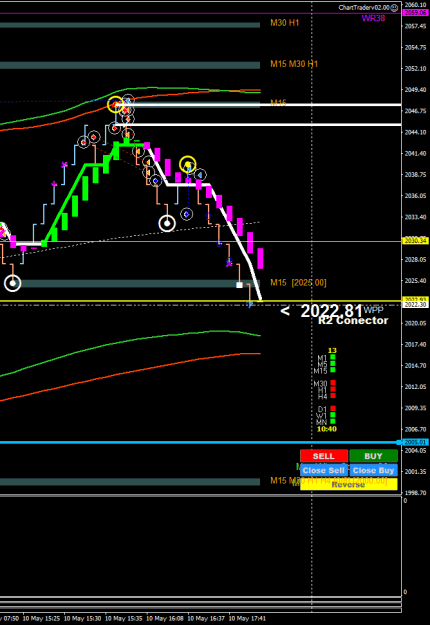The image size is (430, 625).
Task: Select the magenta 2059.06 price tag
Action: (415, 13)
